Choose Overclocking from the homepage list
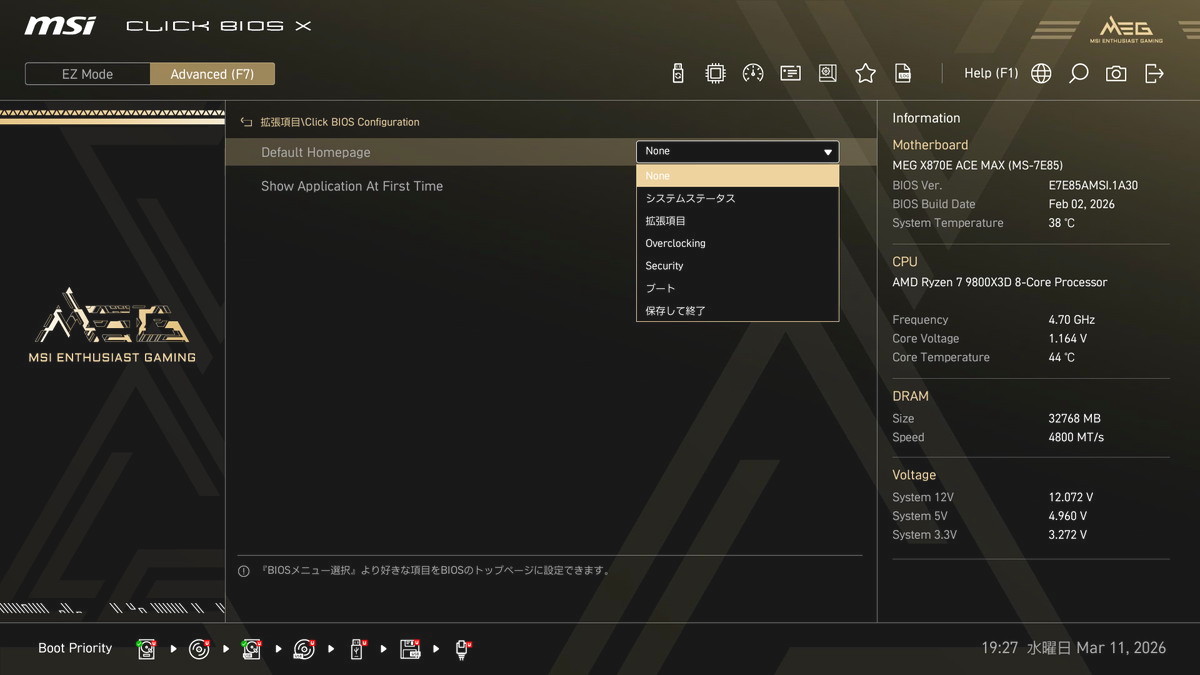1200x675 pixels. coord(675,243)
